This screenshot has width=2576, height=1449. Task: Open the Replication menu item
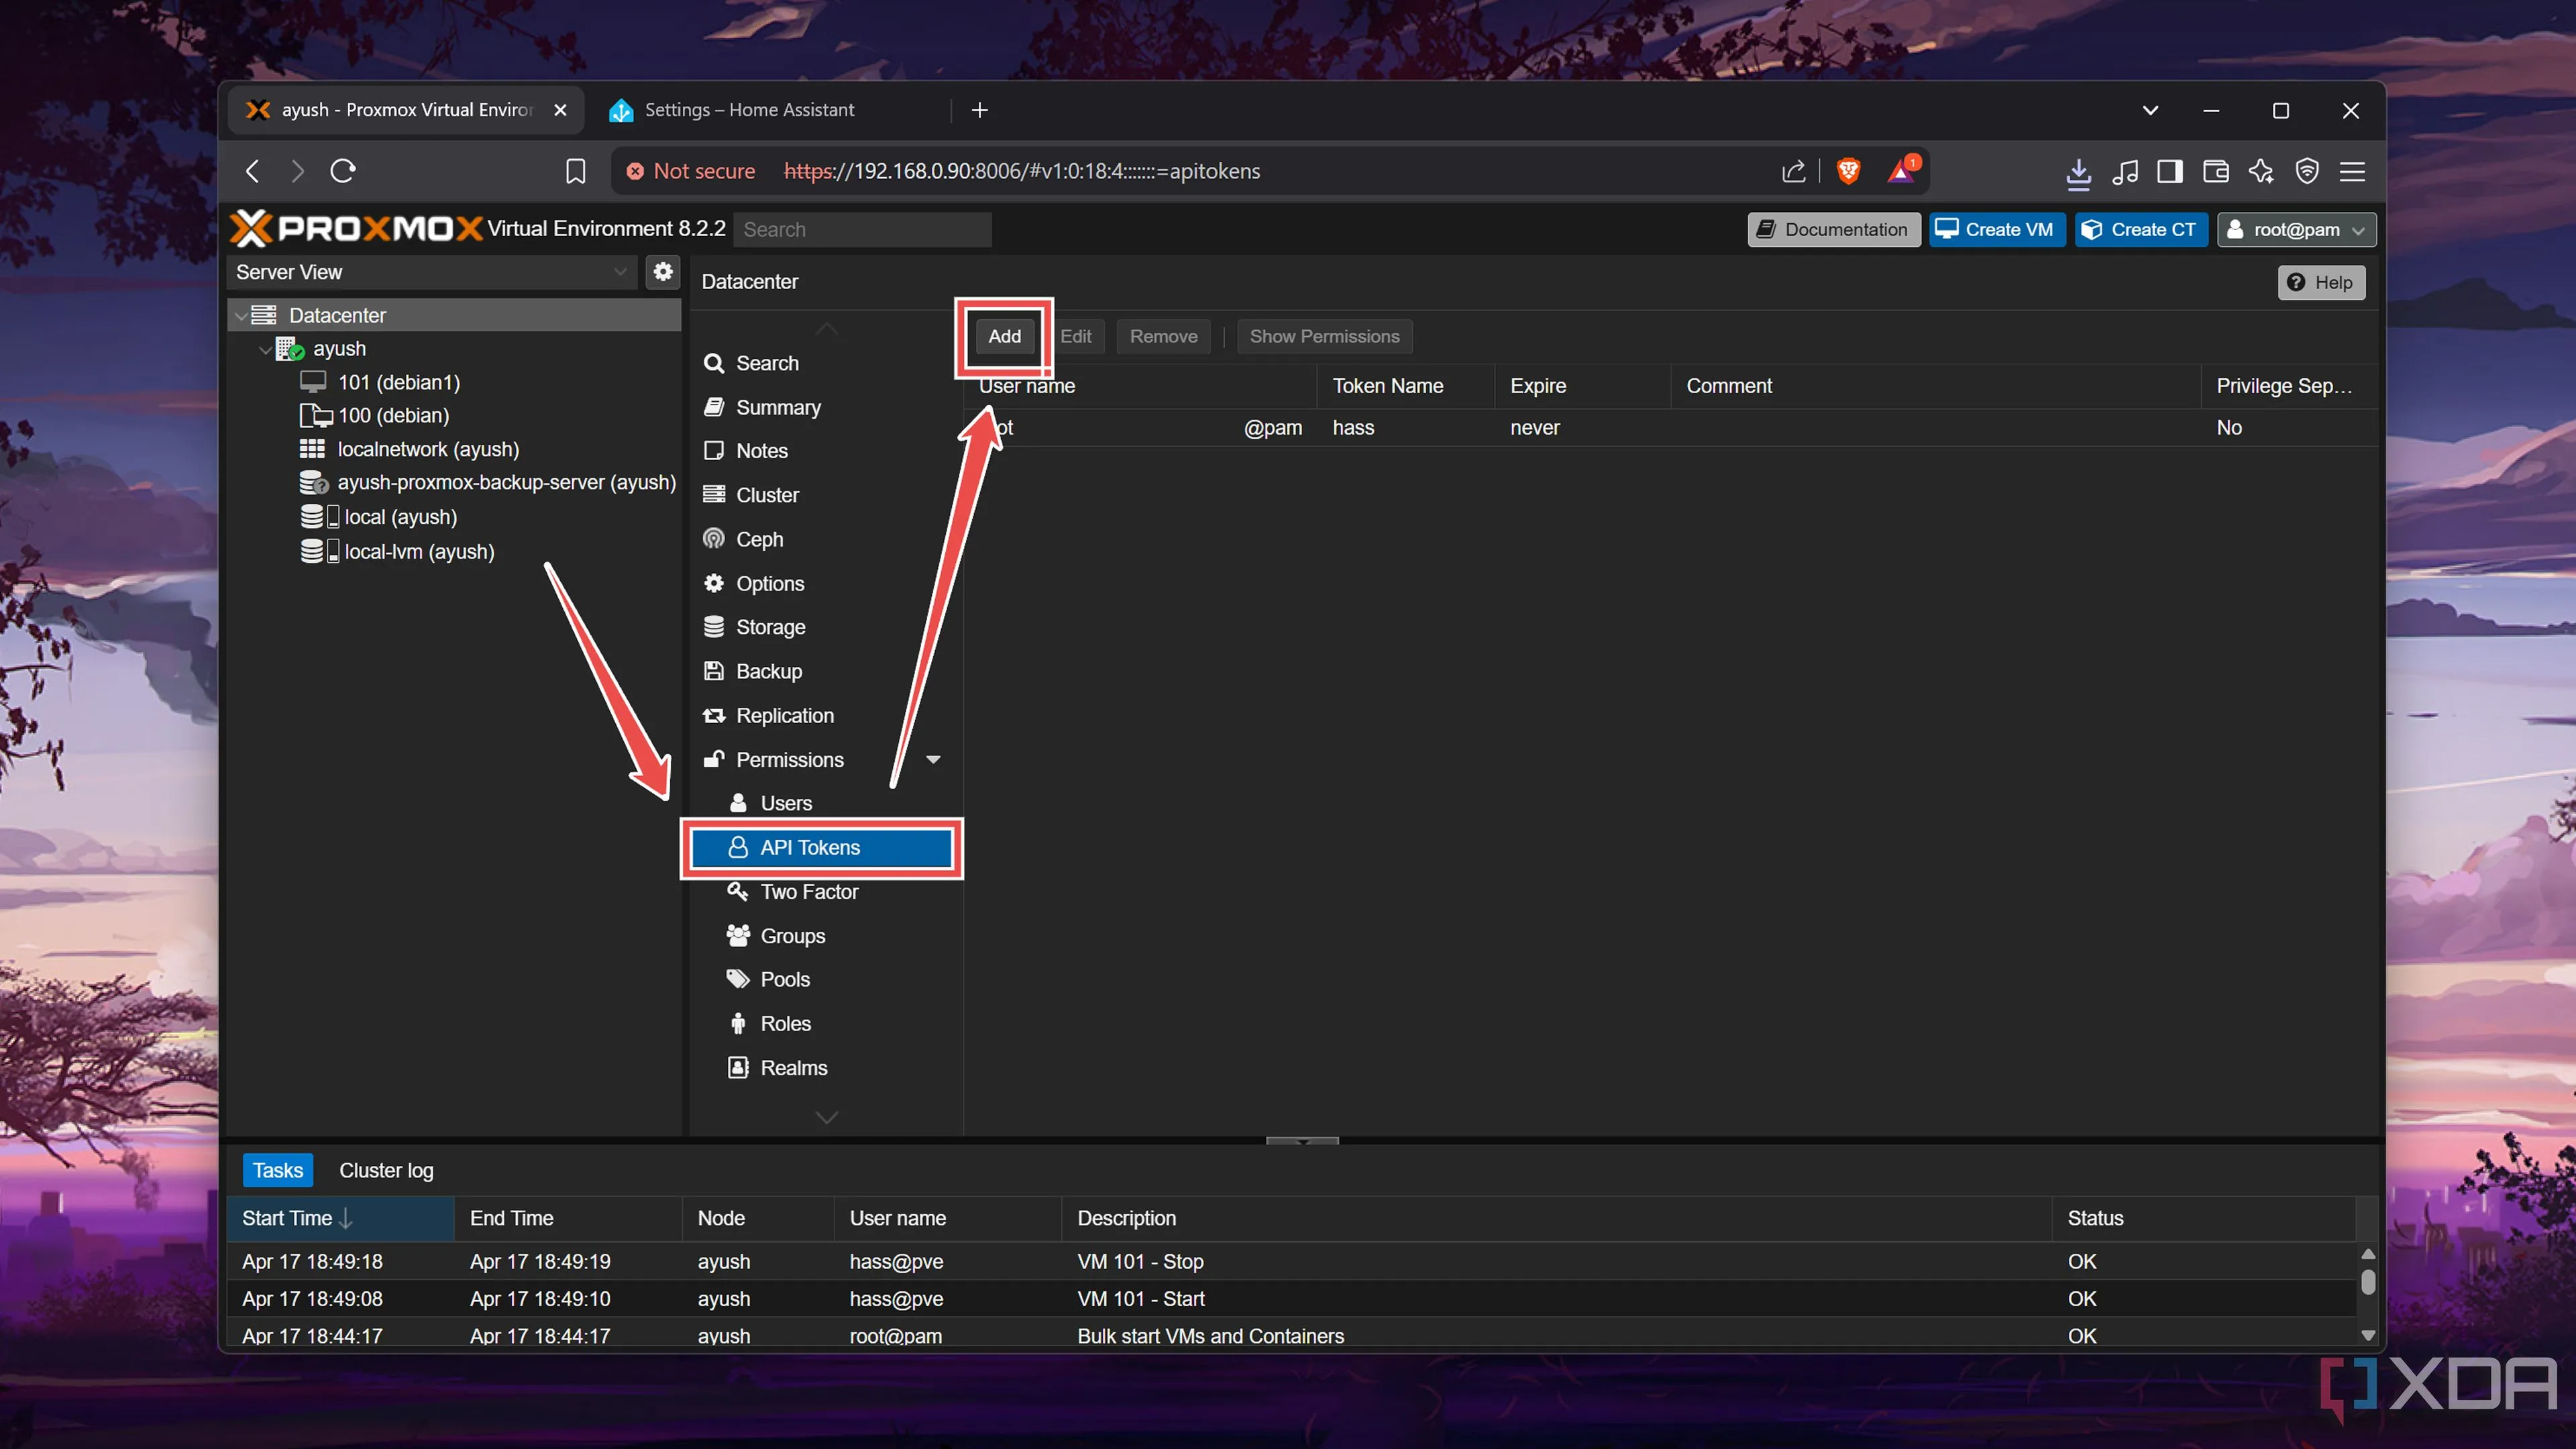[x=825, y=715]
